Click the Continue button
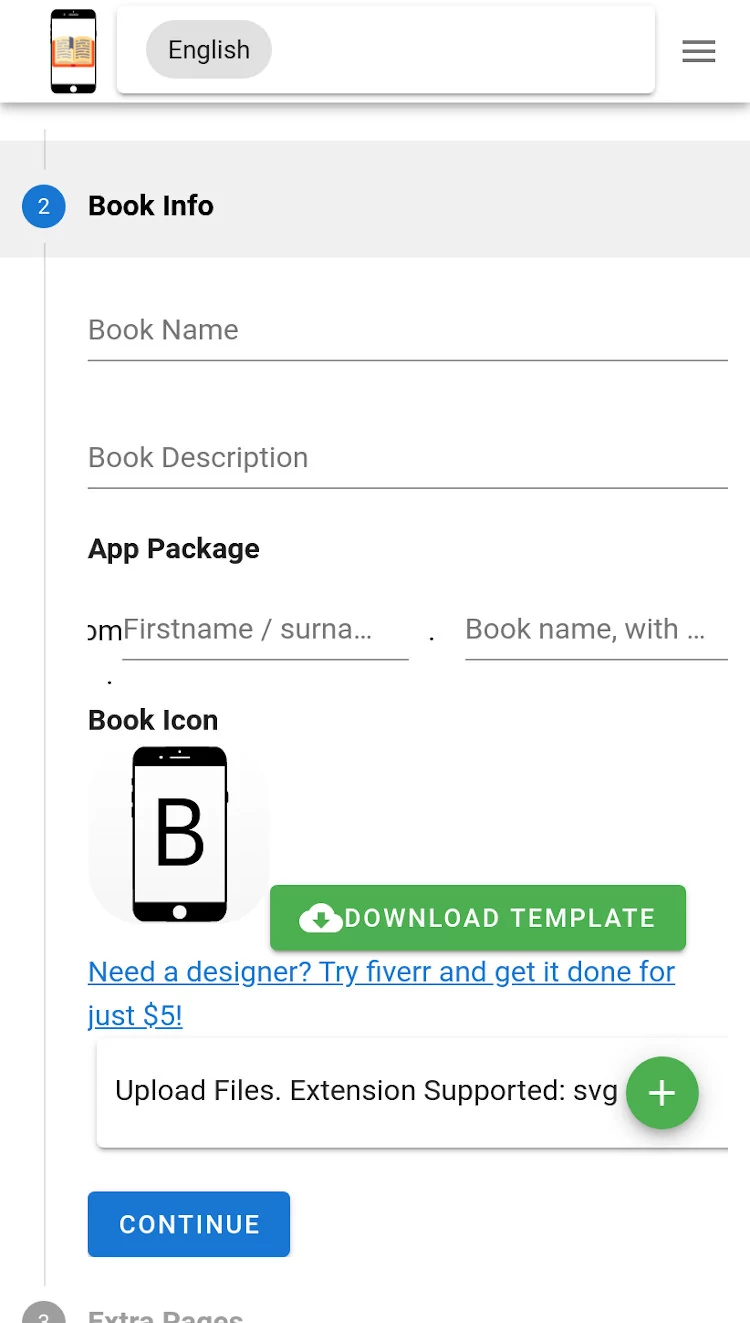Screen dimensions: 750x1323 tap(189, 1224)
